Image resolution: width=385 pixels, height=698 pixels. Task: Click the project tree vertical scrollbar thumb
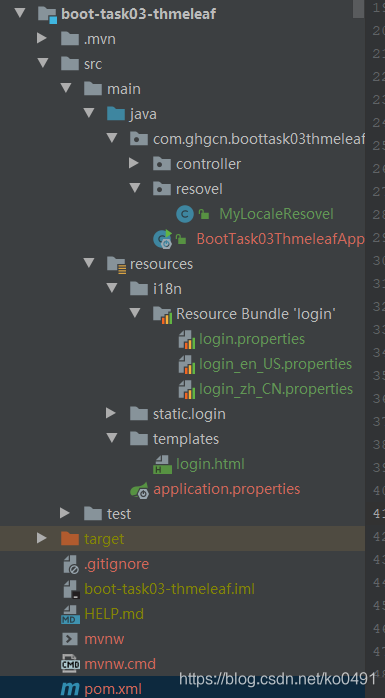[358, 9]
